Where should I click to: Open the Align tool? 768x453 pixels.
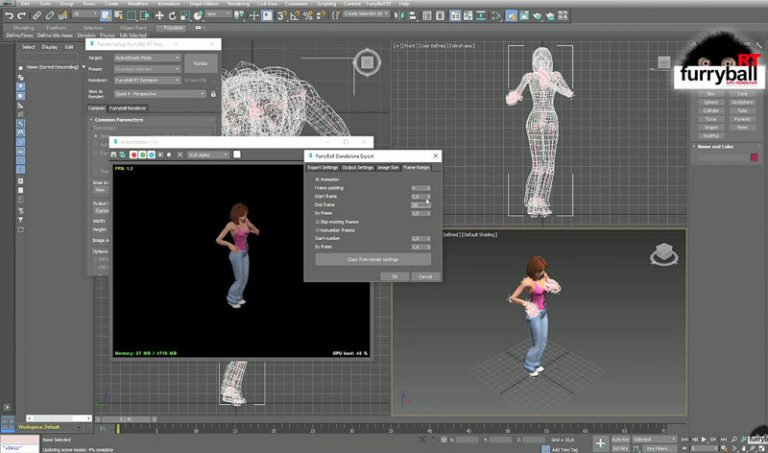[x=412, y=16]
